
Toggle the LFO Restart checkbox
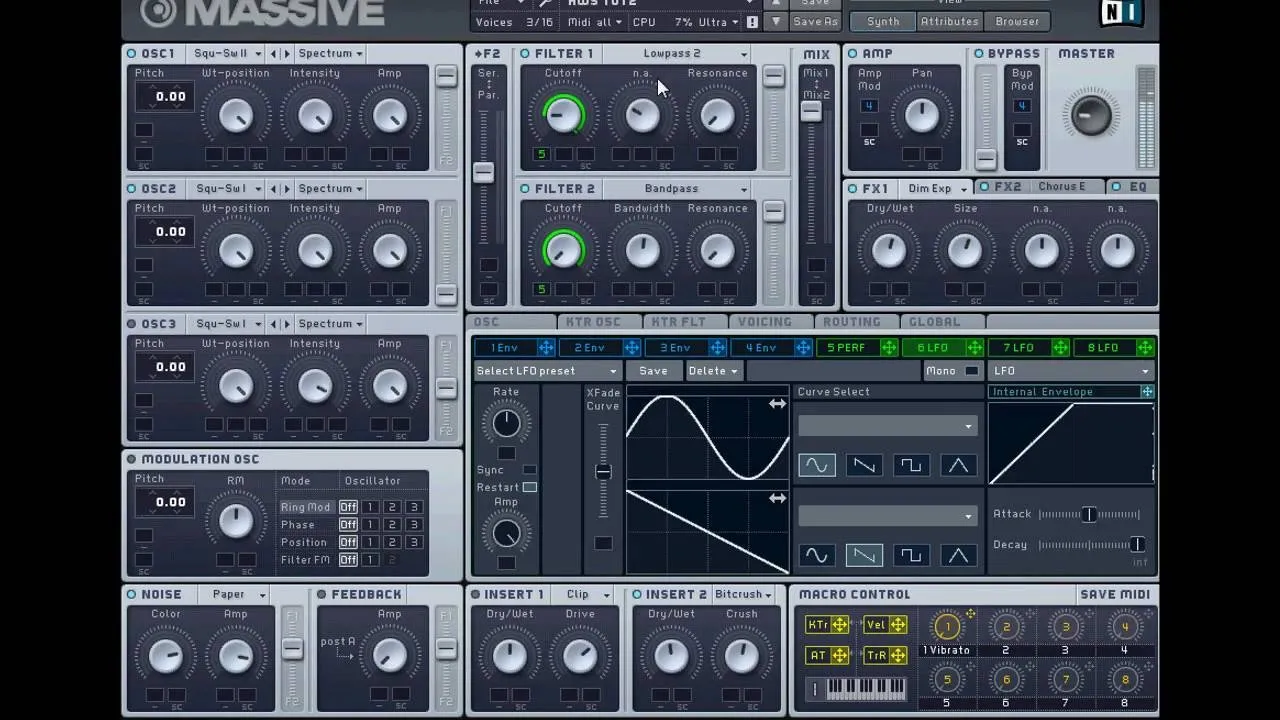click(x=530, y=487)
